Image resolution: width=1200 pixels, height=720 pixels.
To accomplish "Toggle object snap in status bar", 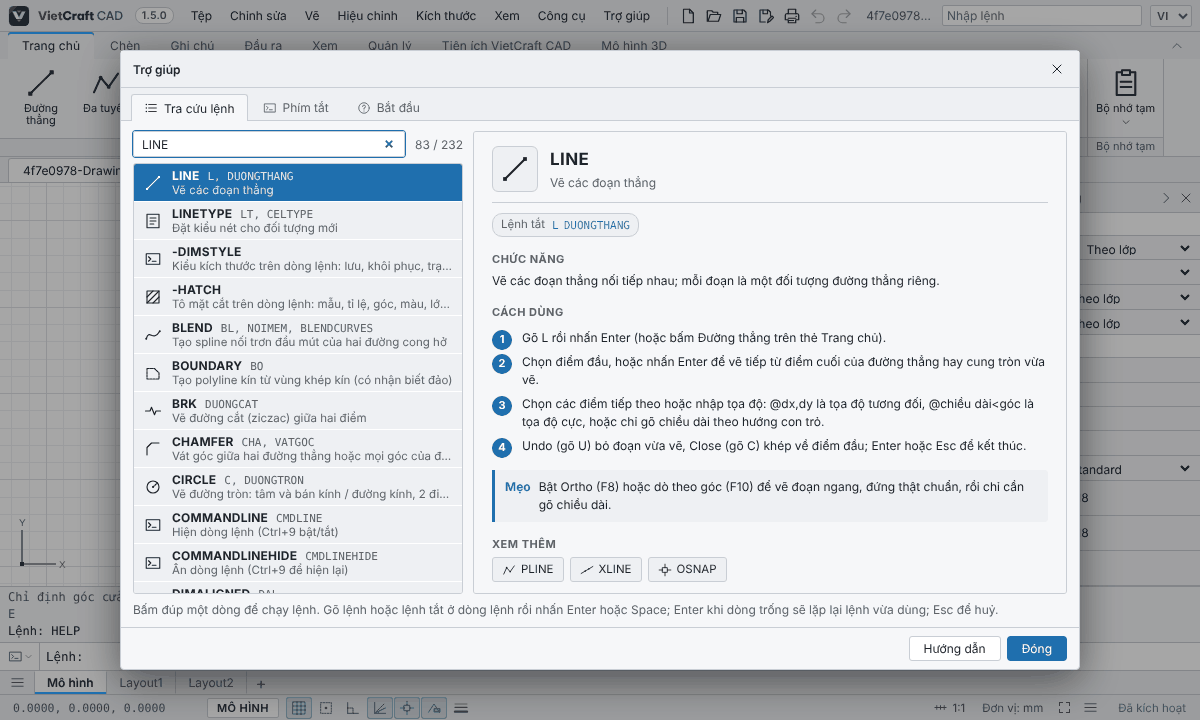I will (407, 708).
